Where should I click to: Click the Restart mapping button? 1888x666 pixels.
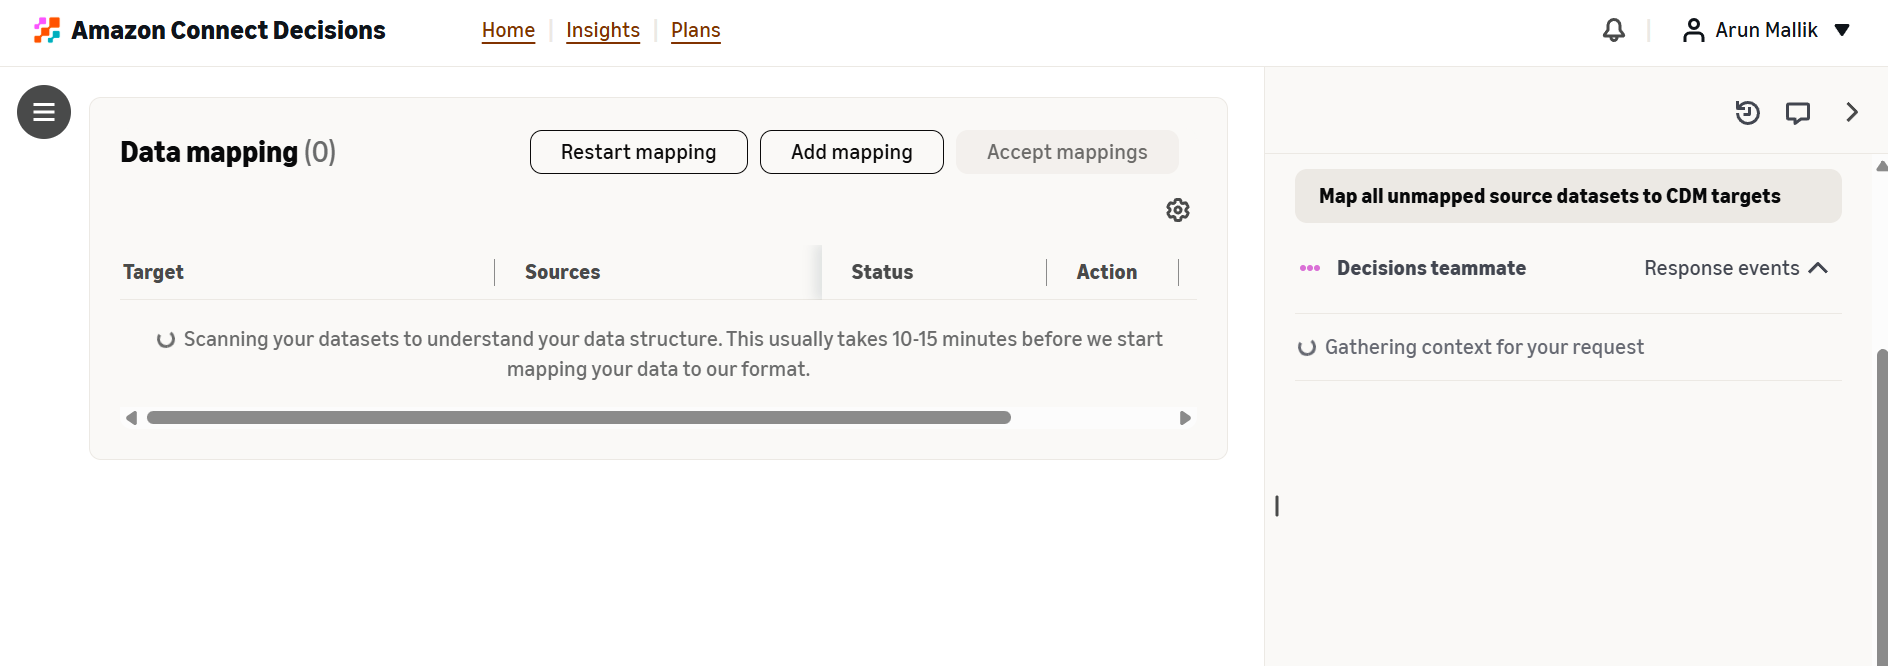click(x=639, y=152)
